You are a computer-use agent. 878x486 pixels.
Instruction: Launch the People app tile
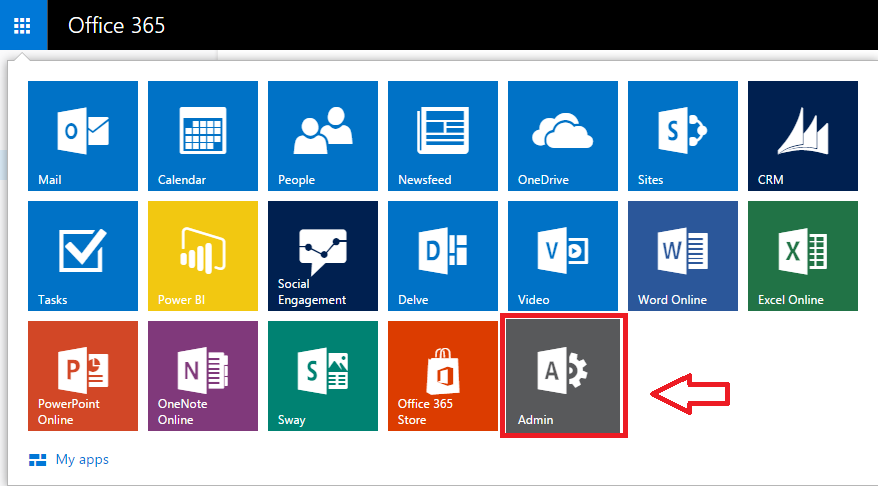click(x=323, y=136)
